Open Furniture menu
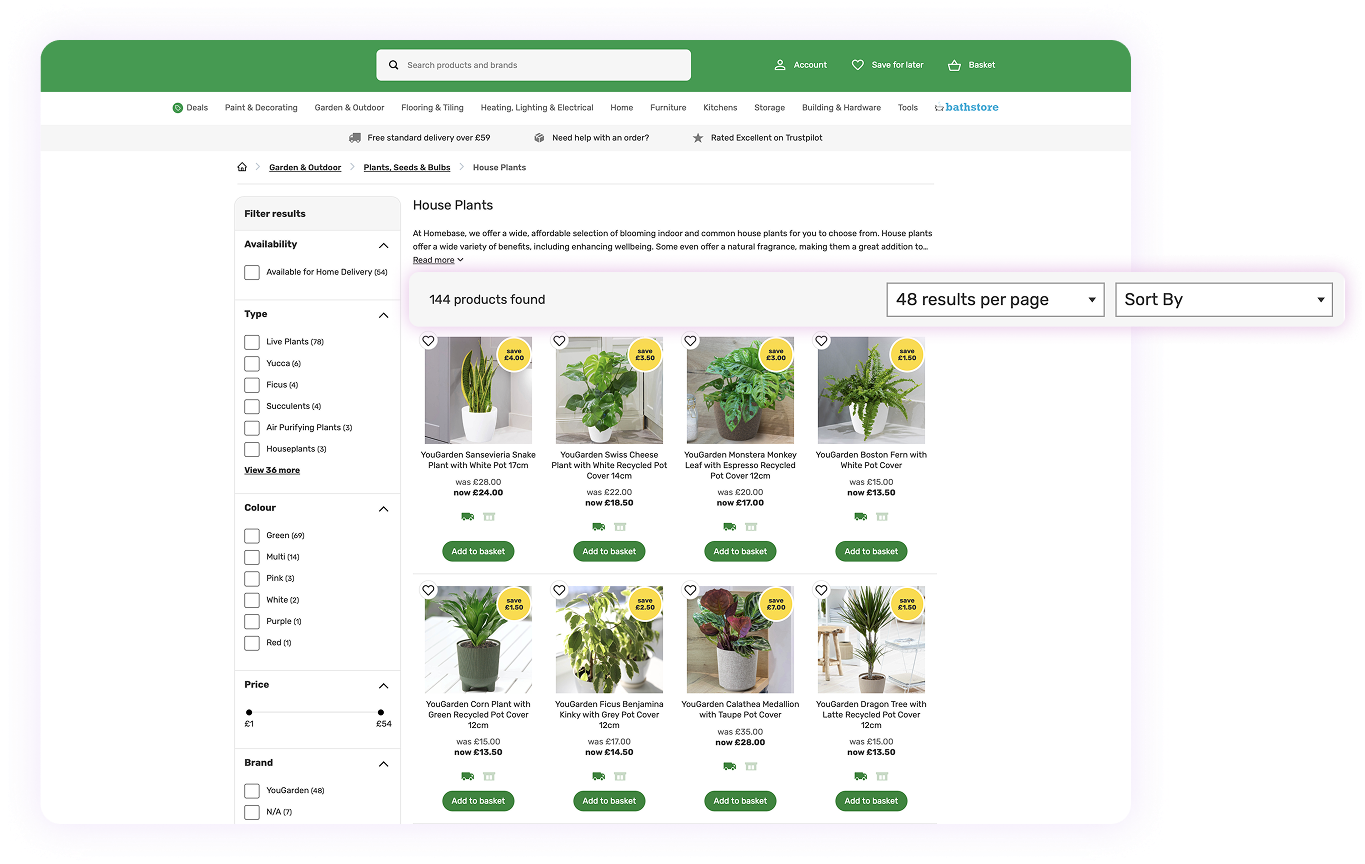Screen dimensions: 1365x864 coord(668,108)
